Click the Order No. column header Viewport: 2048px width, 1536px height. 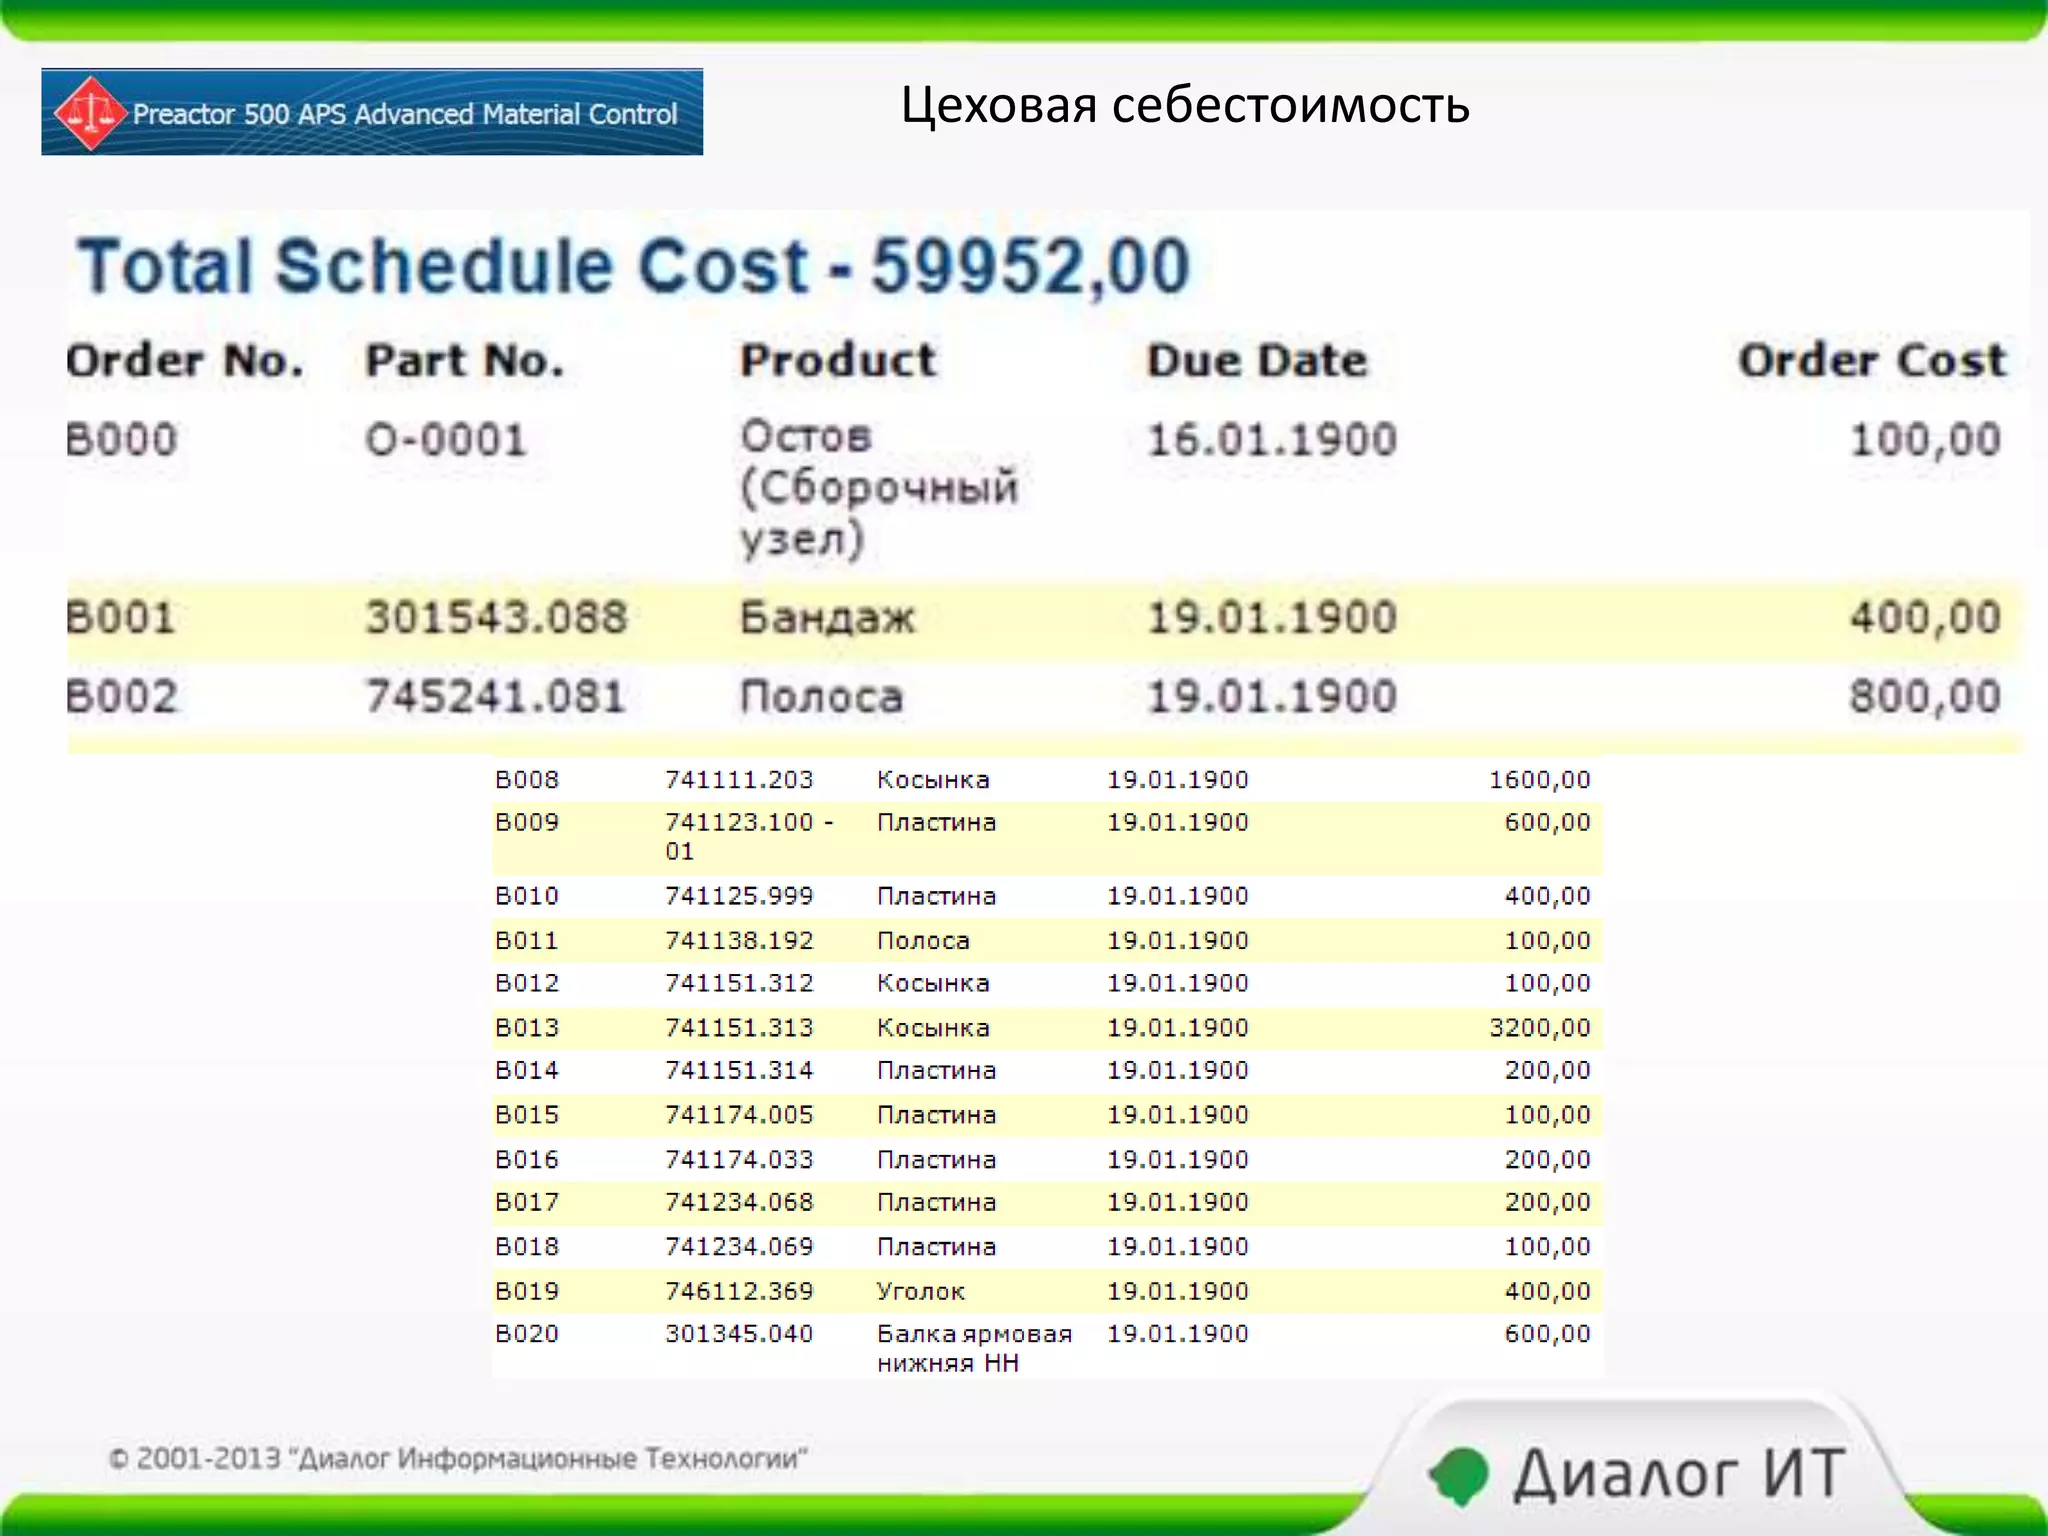point(185,361)
